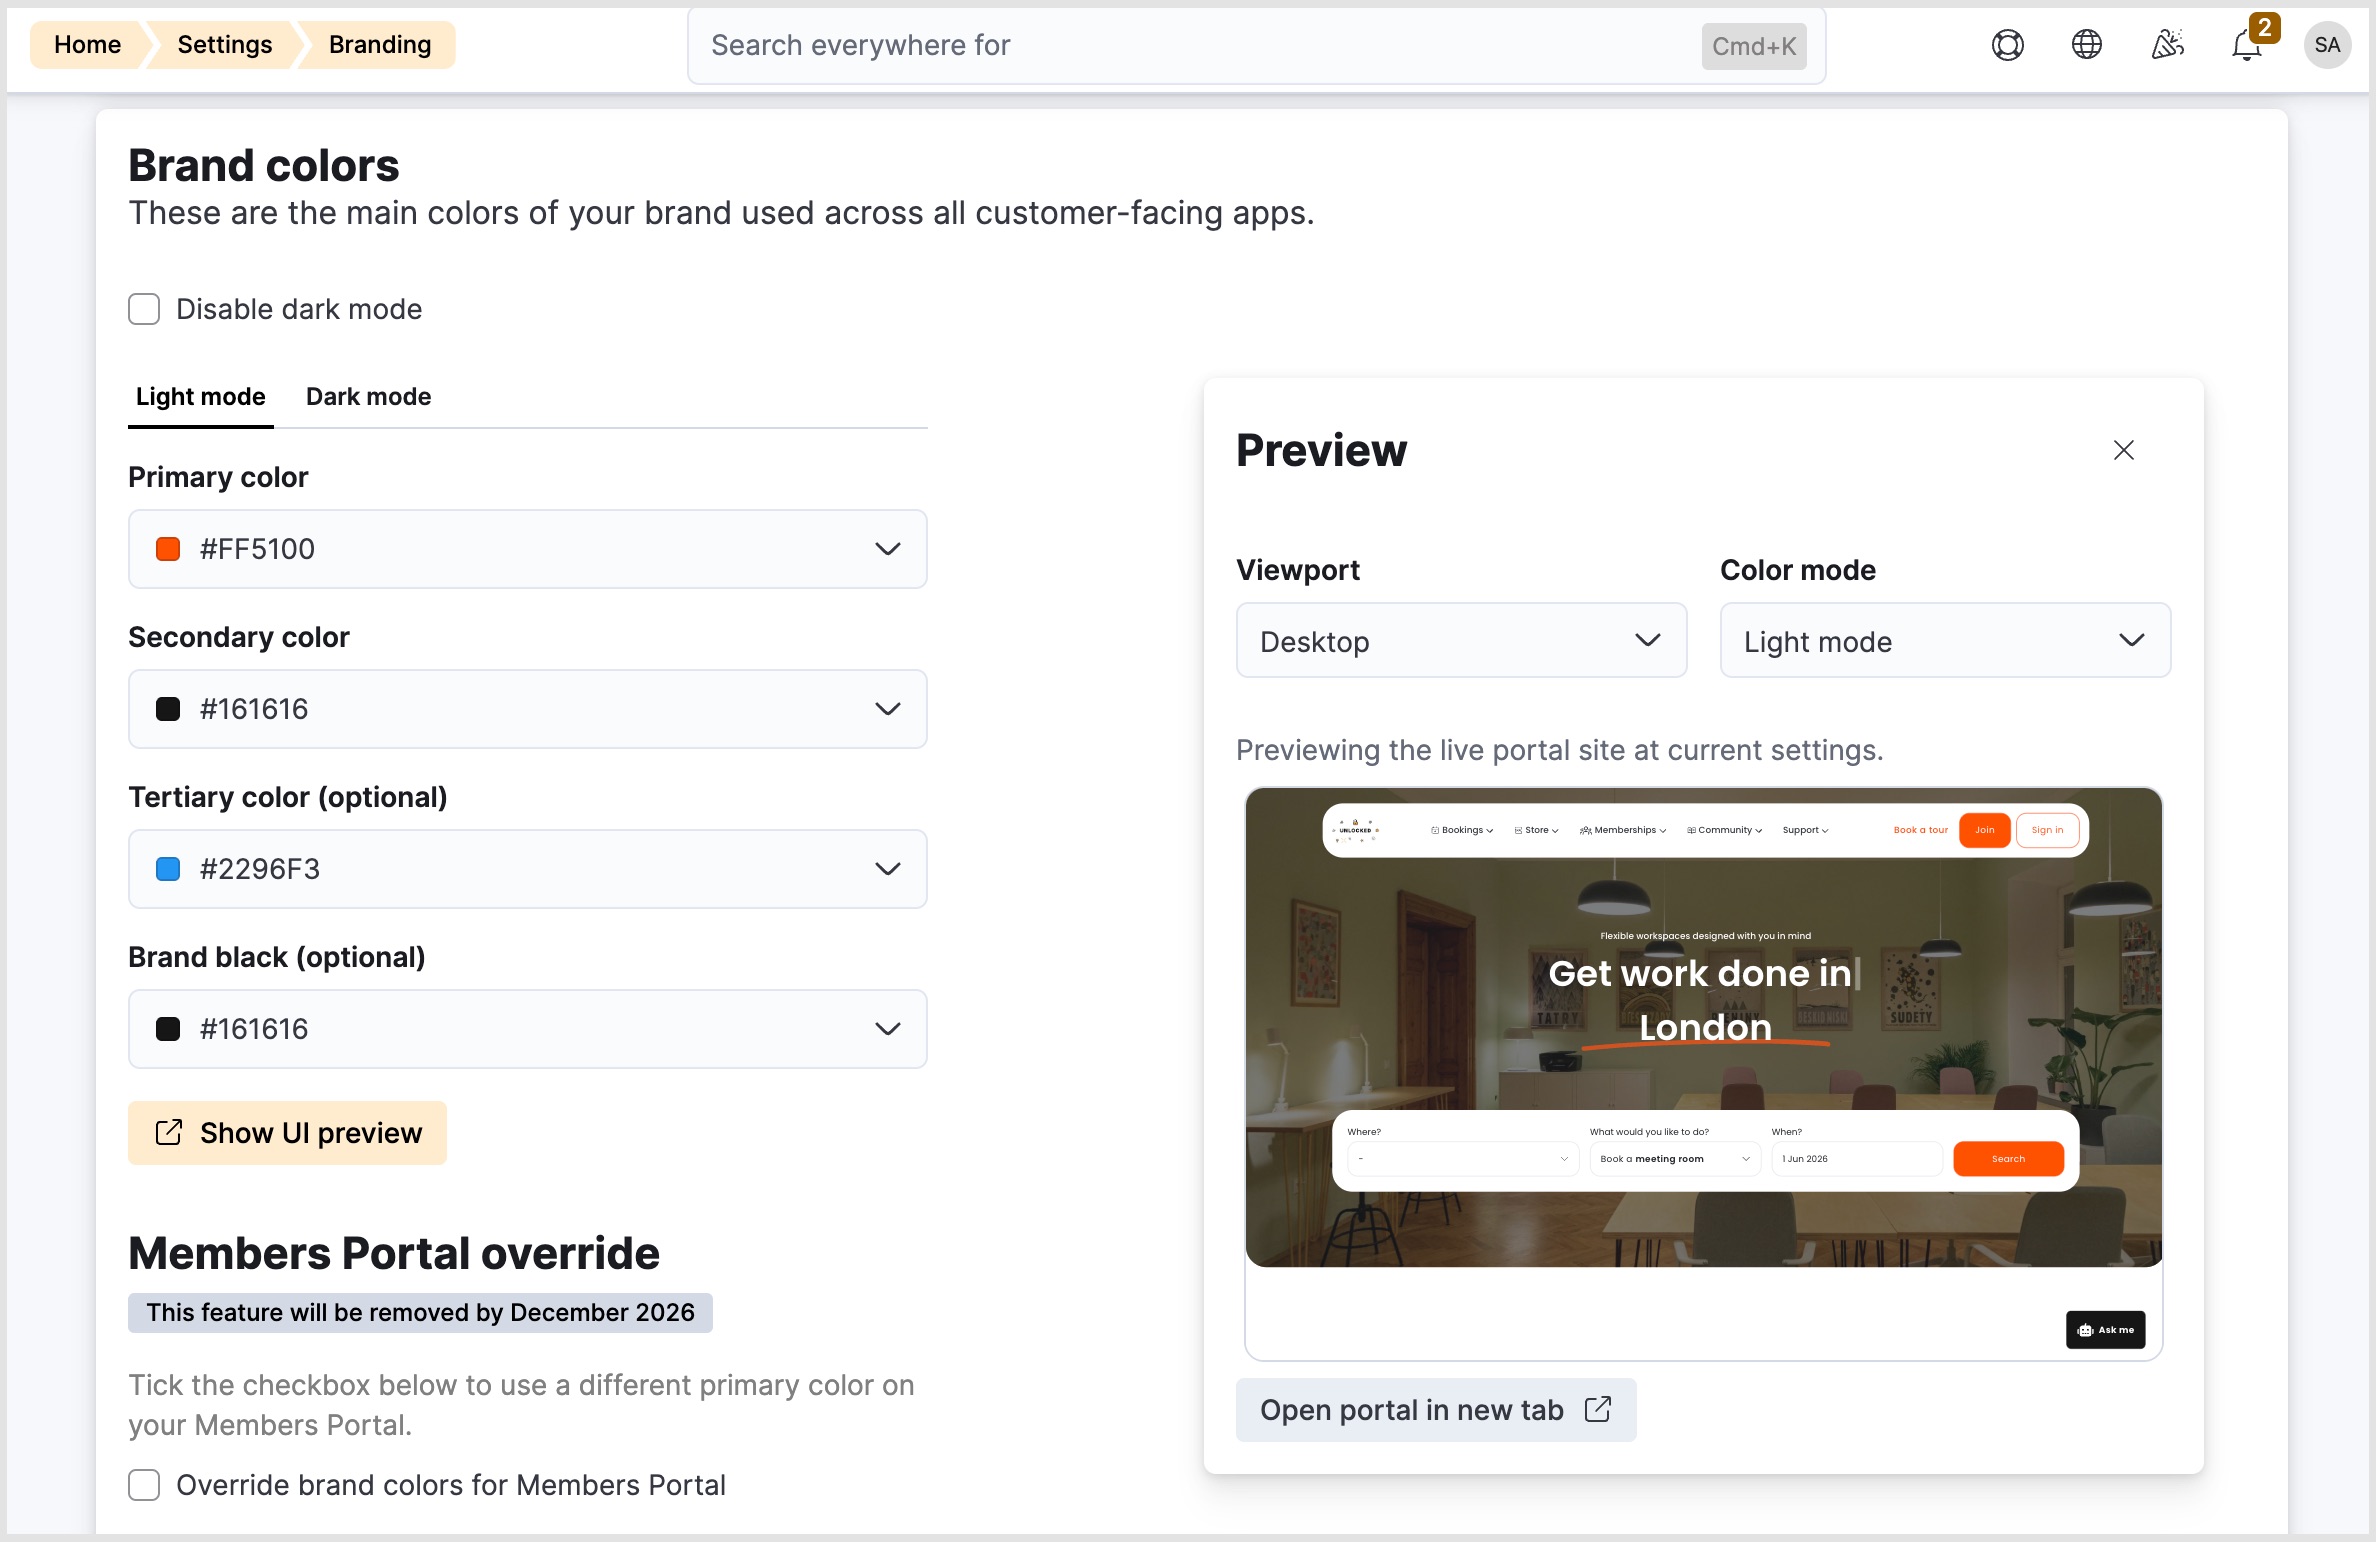Expand the Secondary color dropdown arrow
2376x1542 pixels.
pos(888,709)
